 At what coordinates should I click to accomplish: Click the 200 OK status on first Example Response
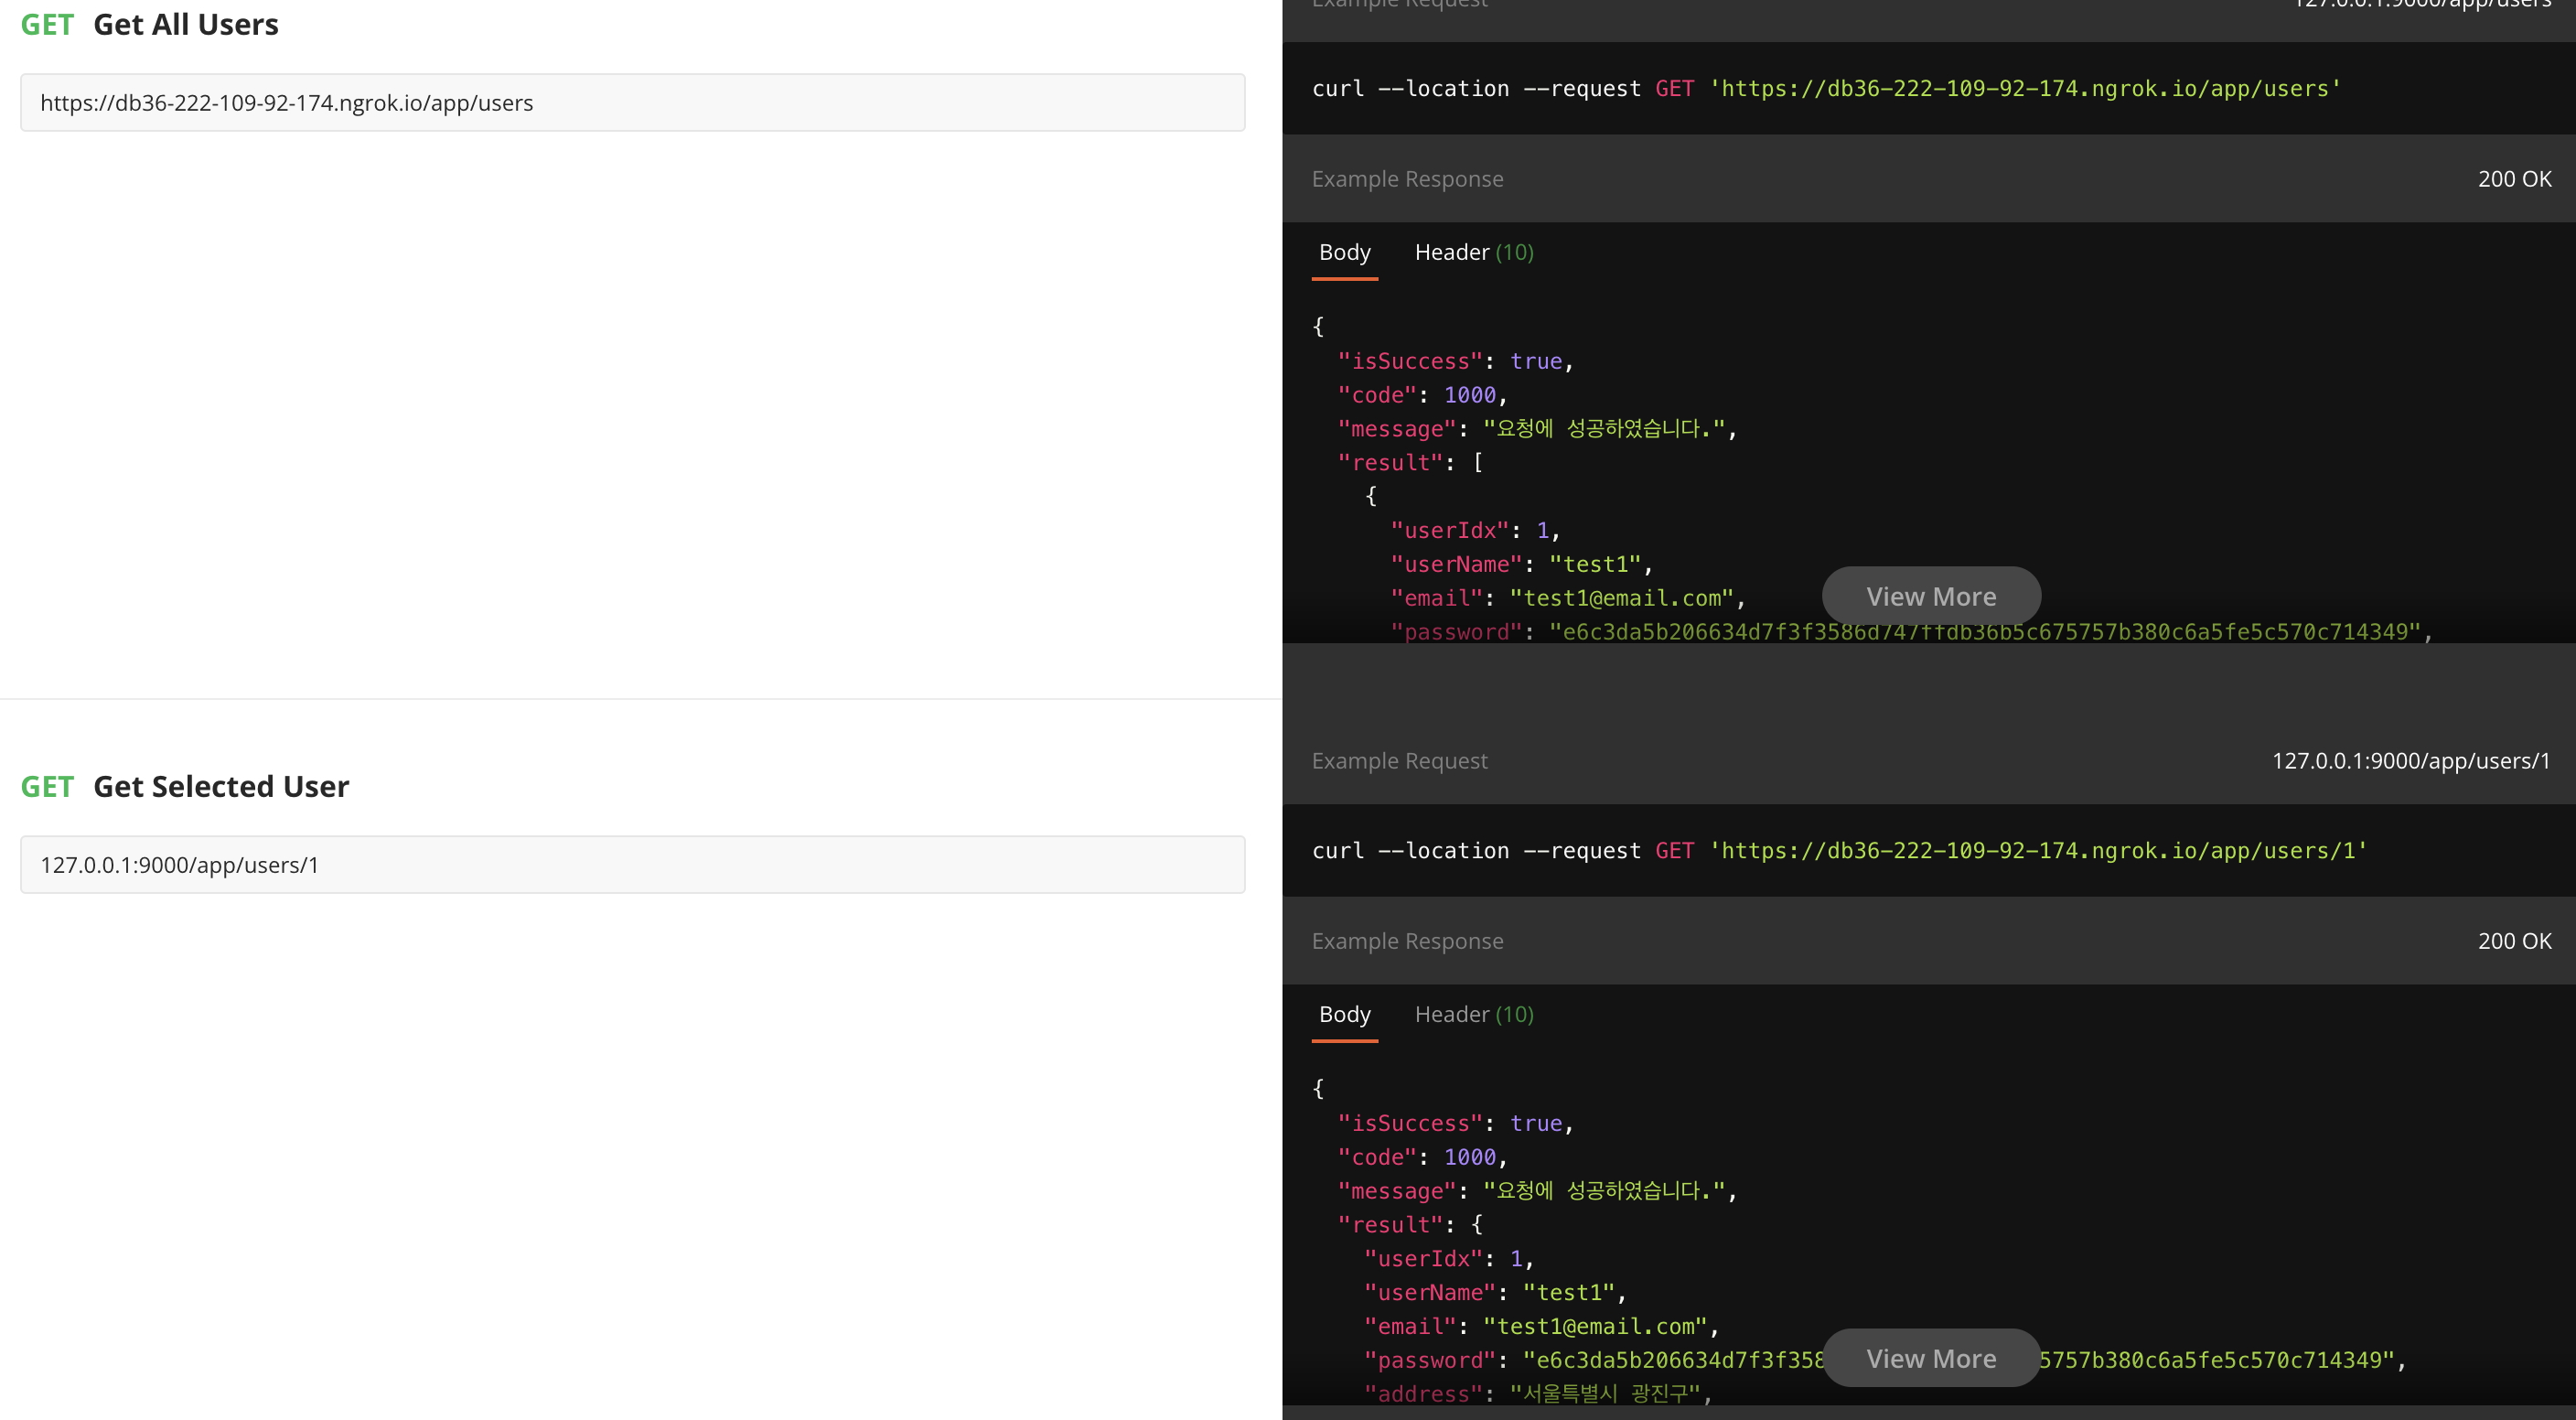click(x=2514, y=178)
